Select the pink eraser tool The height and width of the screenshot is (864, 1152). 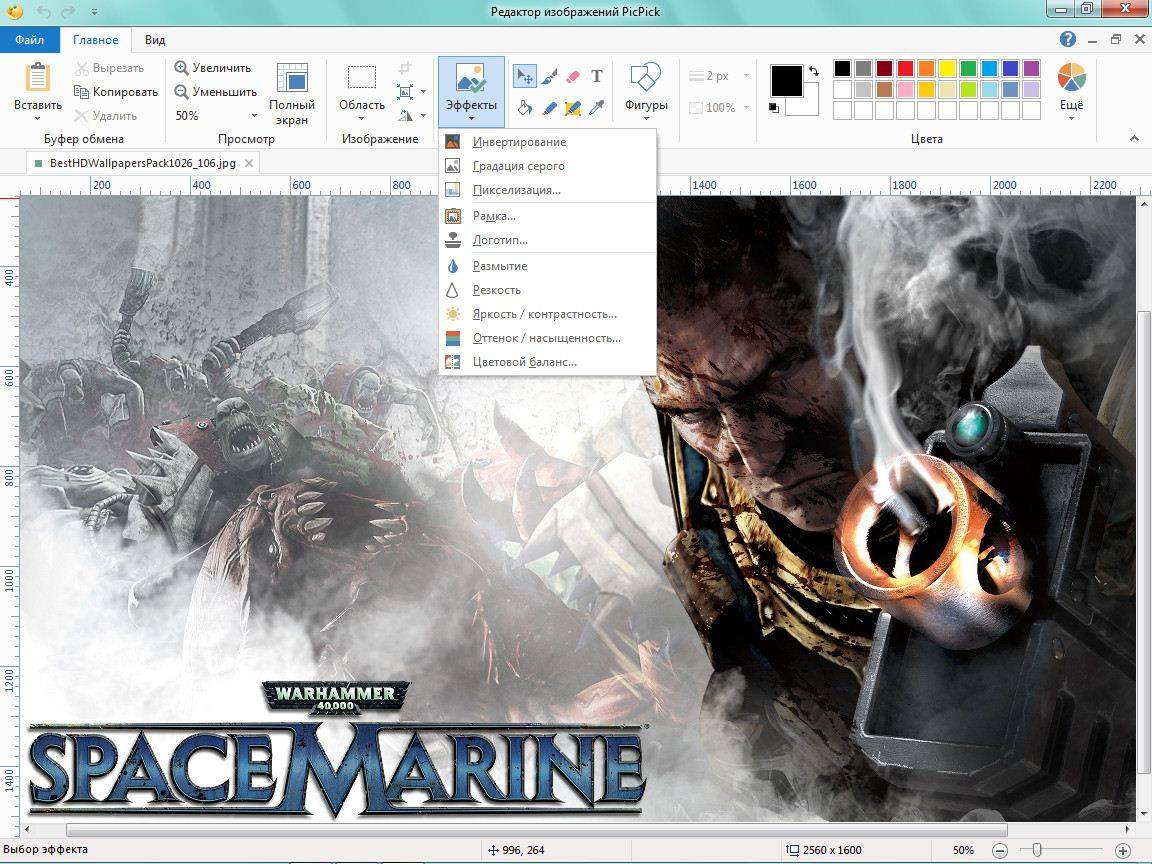(573, 76)
